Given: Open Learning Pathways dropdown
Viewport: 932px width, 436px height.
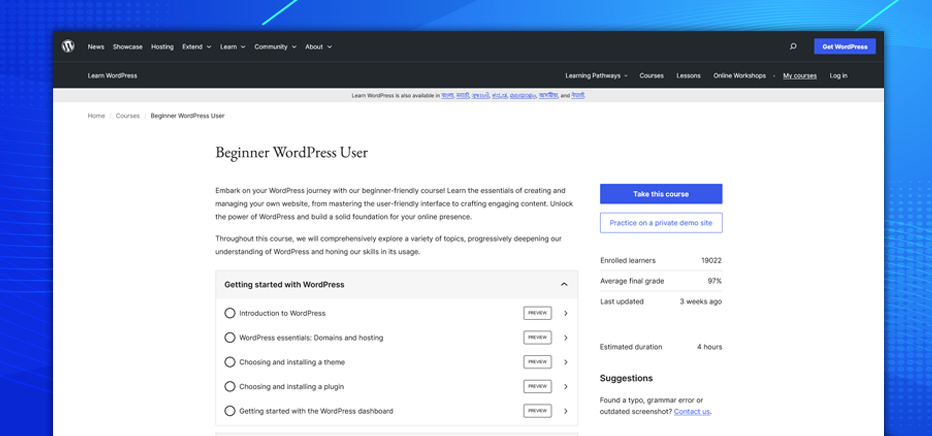Looking at the screenshot, I should pyautogui.click(x=596, y=75).
